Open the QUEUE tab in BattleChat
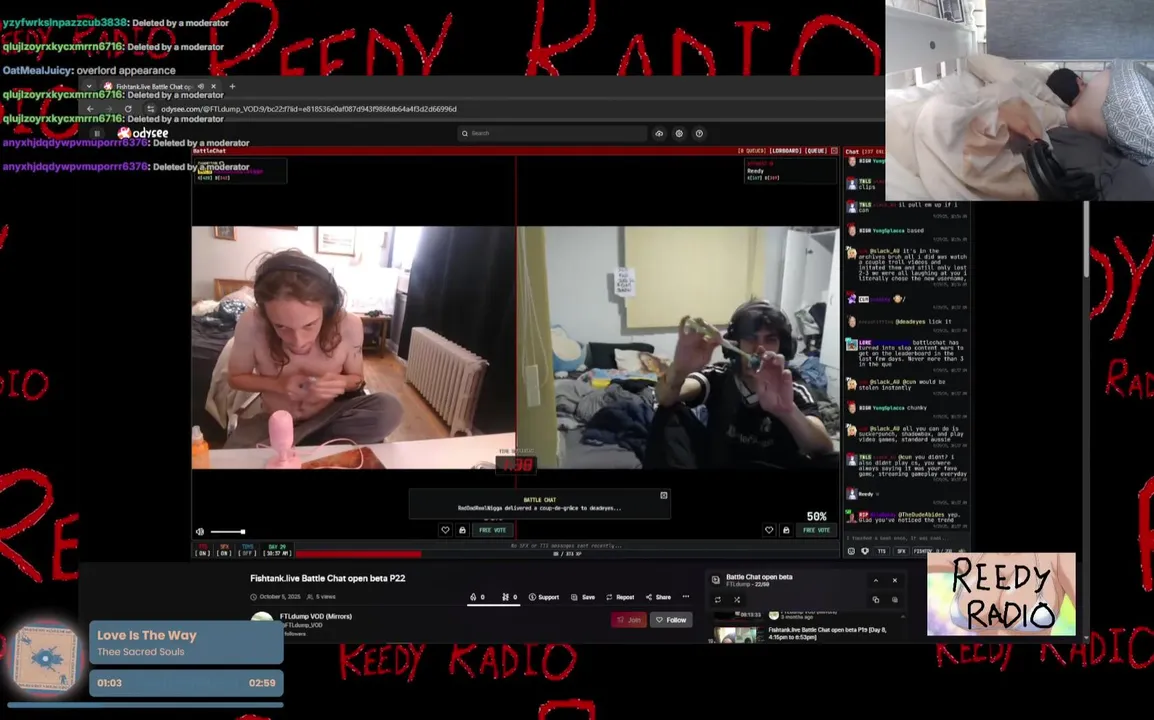The width and height of the screenshot is (1154, 720). (815, 151)
